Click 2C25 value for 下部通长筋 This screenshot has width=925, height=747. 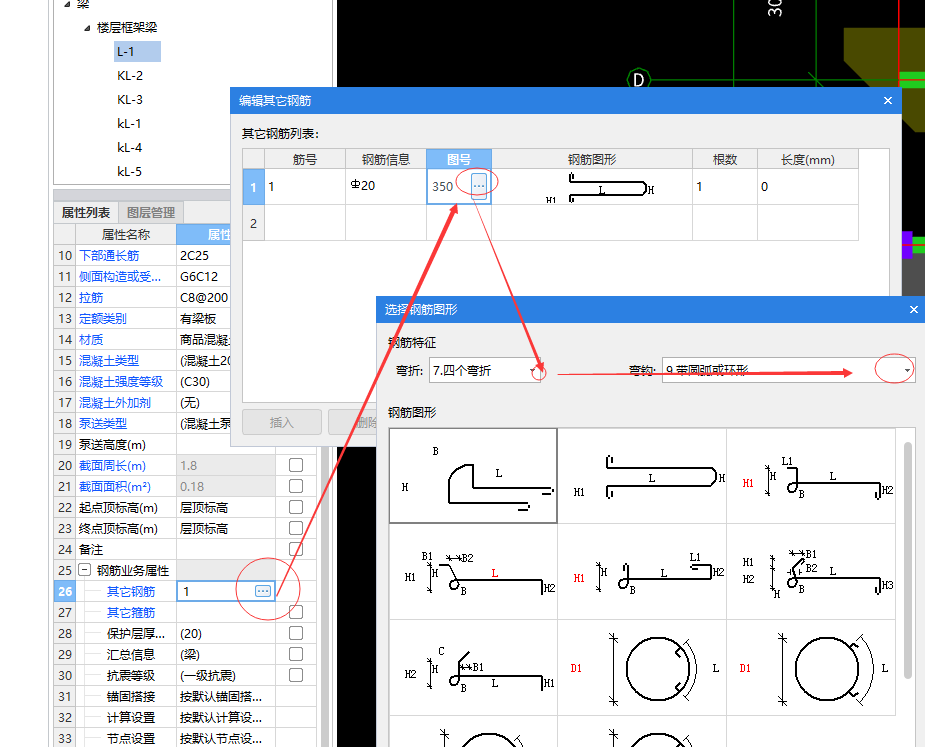coord(204,255)
